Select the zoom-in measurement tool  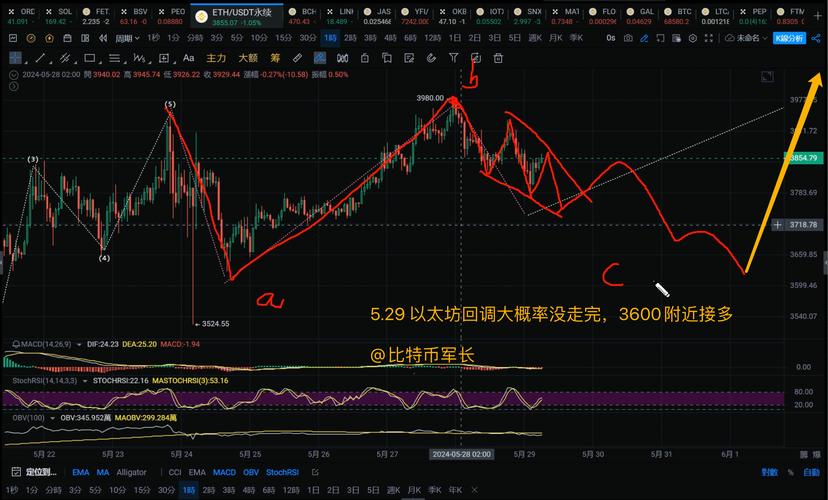[x=164, y=58]
